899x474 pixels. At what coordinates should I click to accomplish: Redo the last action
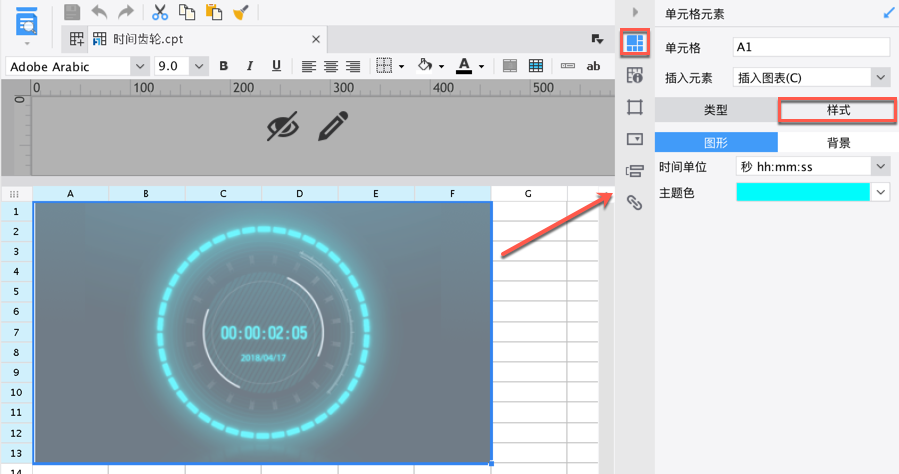tap(125, 12)
